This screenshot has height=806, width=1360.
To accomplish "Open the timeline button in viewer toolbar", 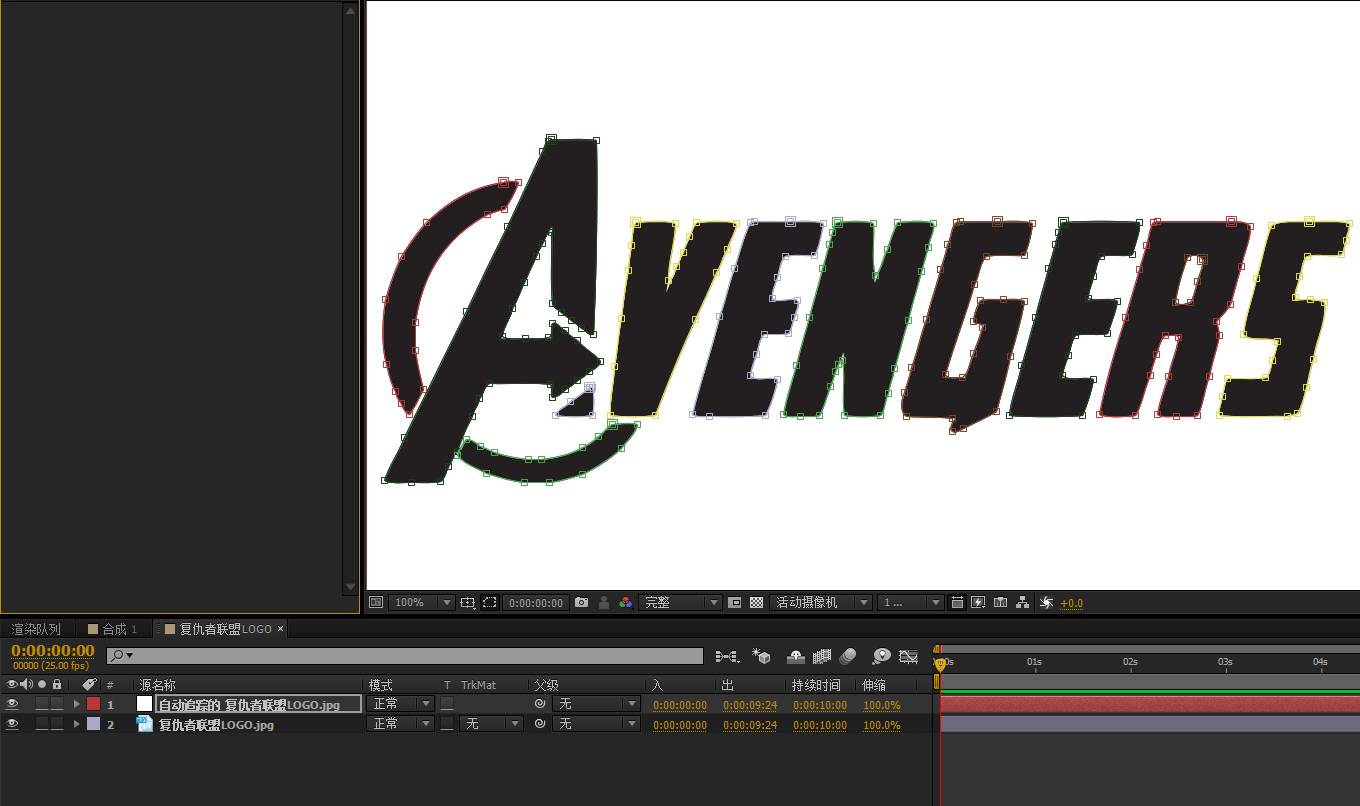I will pyautogui.click(x=1000, y=602).
